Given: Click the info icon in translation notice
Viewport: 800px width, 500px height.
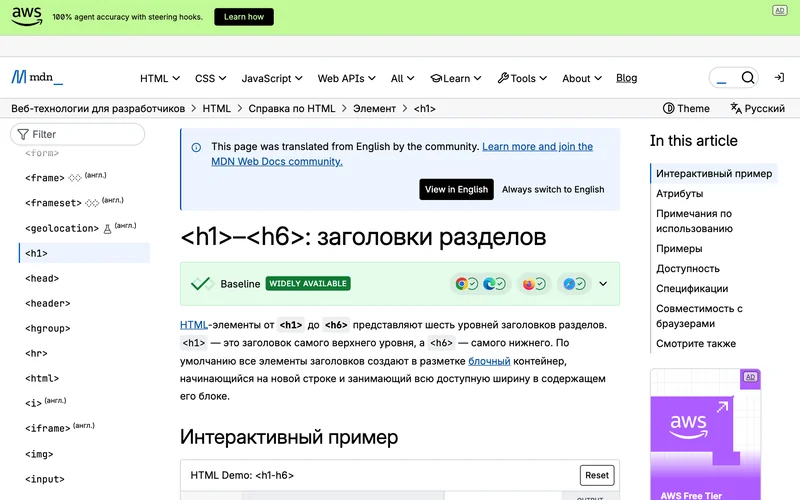Looking at the screenshot, I should click(x=196, y=147).
